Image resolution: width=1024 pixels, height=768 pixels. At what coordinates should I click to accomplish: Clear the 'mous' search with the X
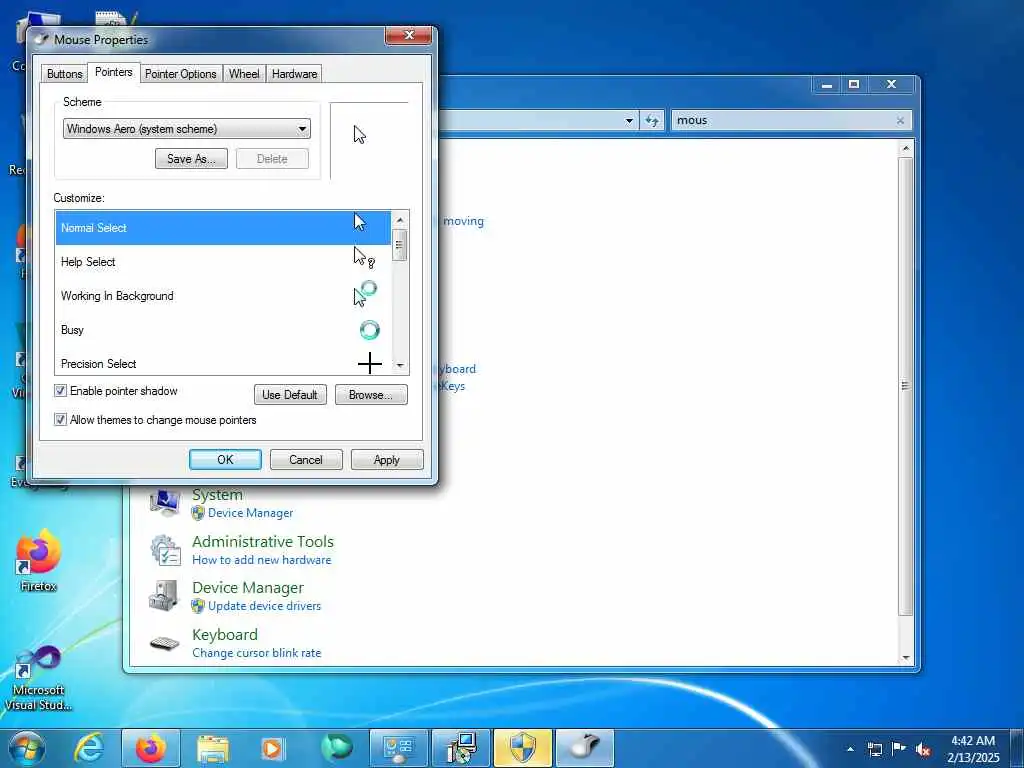[x=900, y=120]
